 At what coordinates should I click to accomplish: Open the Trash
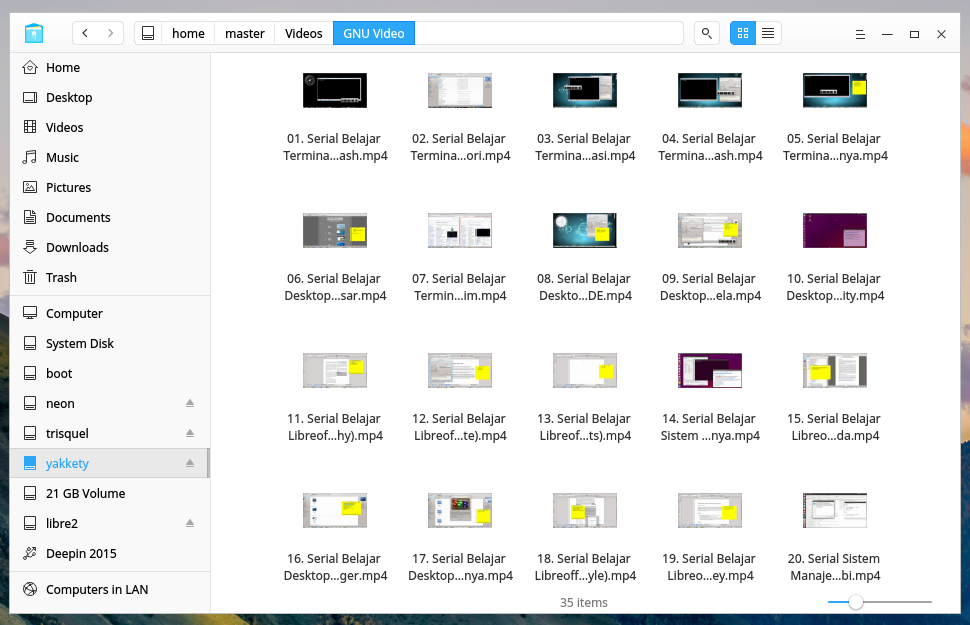click(62, 277)
